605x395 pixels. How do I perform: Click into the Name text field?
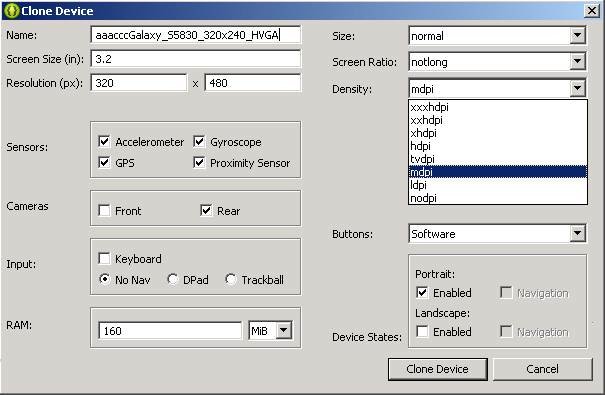coord(196,35)
